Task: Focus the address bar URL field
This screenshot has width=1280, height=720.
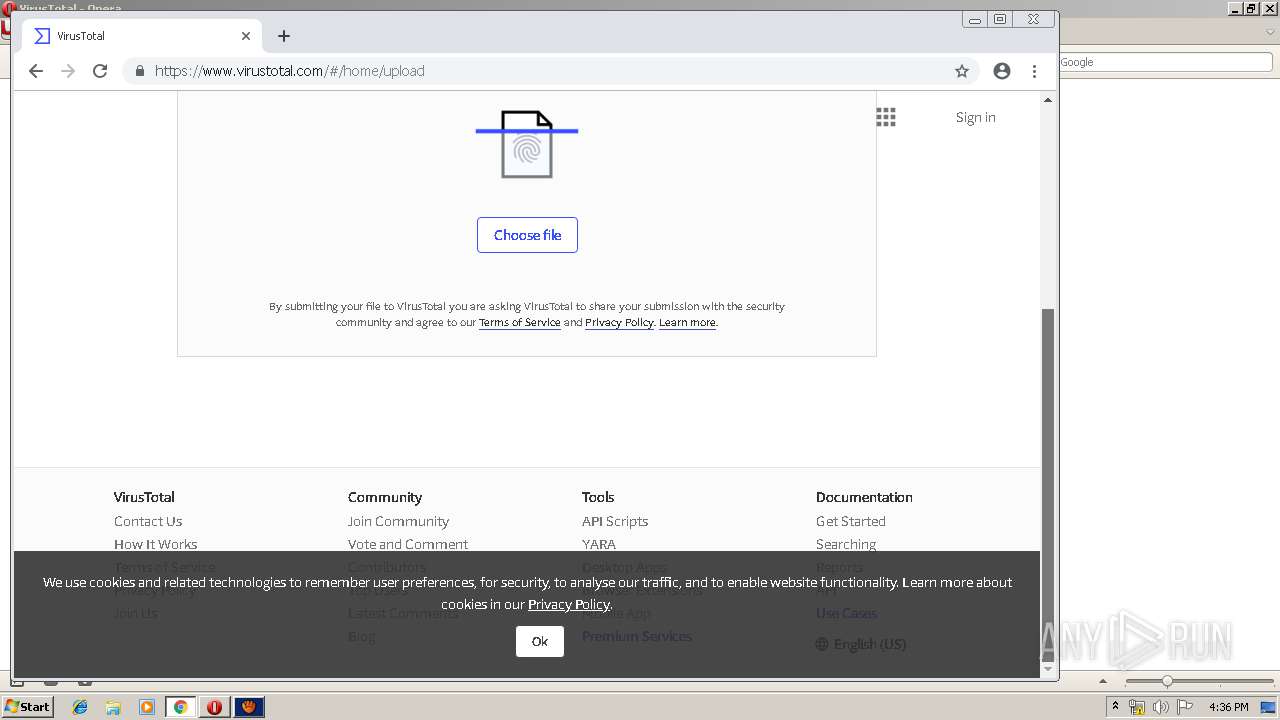Action: [x=548, y=71]
